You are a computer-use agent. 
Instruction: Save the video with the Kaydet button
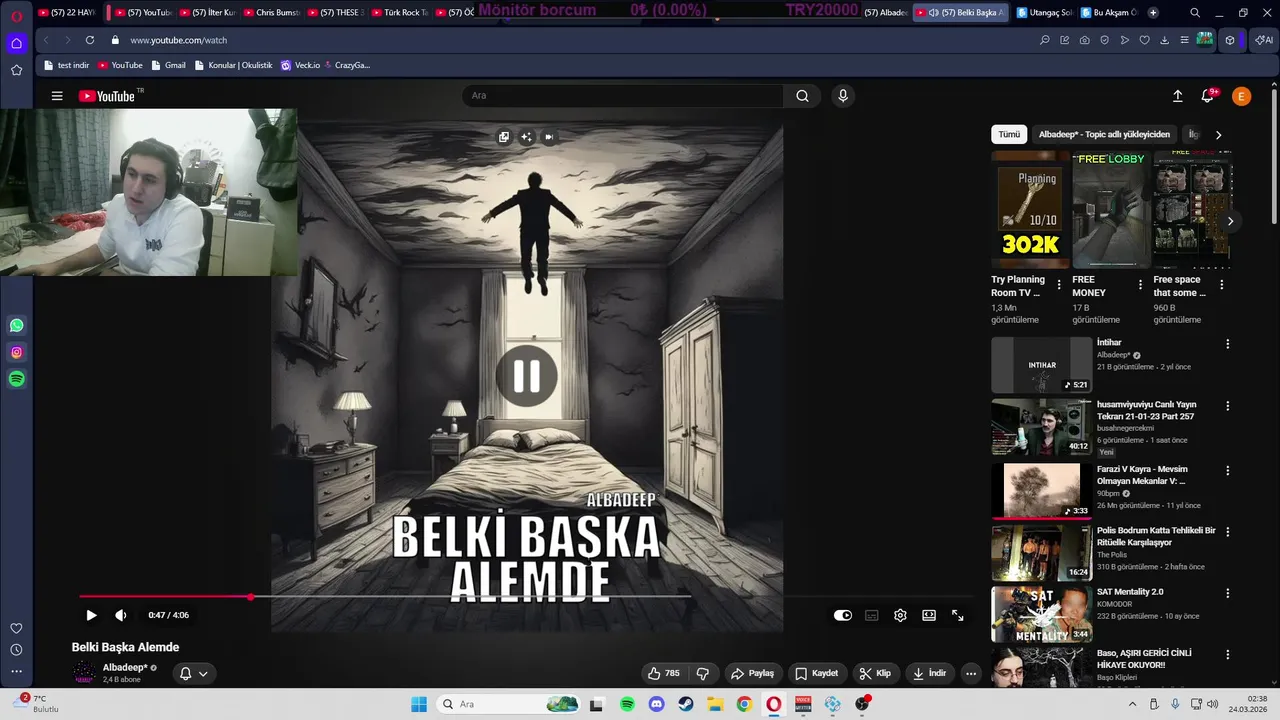point(817,673)
